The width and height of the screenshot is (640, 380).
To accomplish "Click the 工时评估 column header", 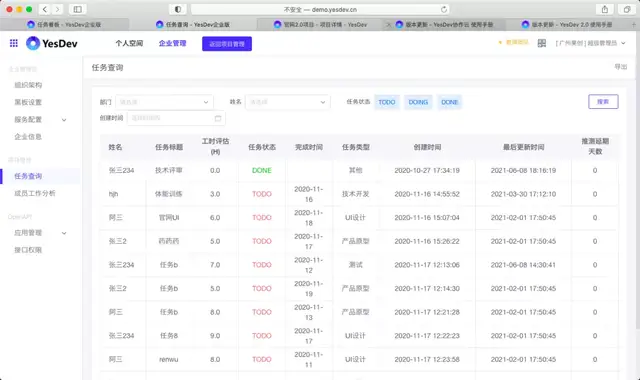I will 215,146.
